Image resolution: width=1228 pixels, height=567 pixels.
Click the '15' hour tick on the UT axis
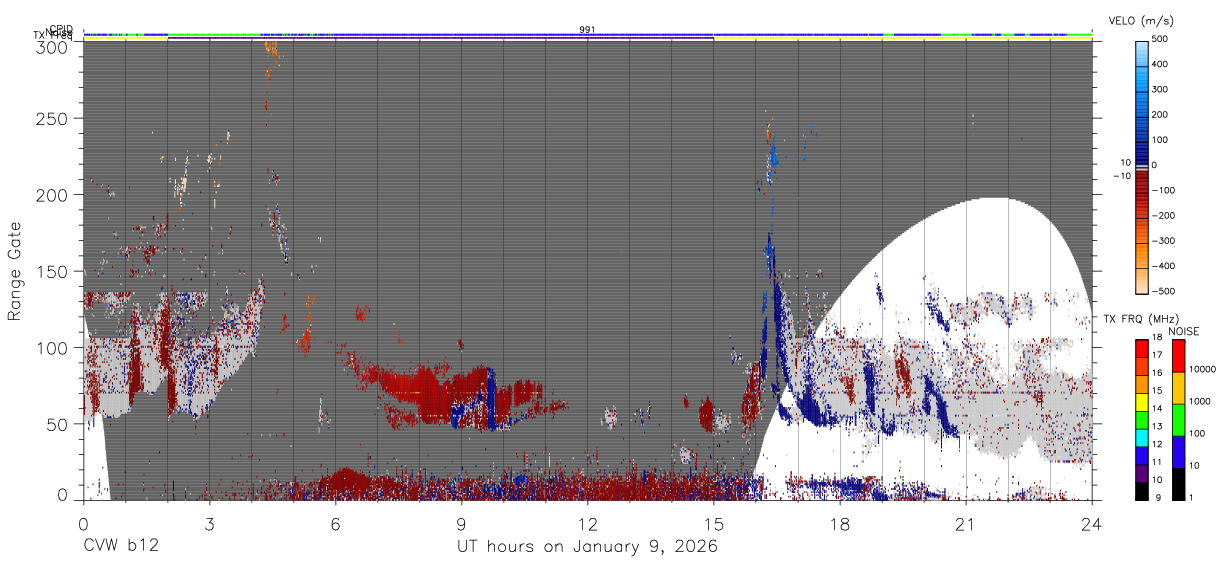(713, 523)
